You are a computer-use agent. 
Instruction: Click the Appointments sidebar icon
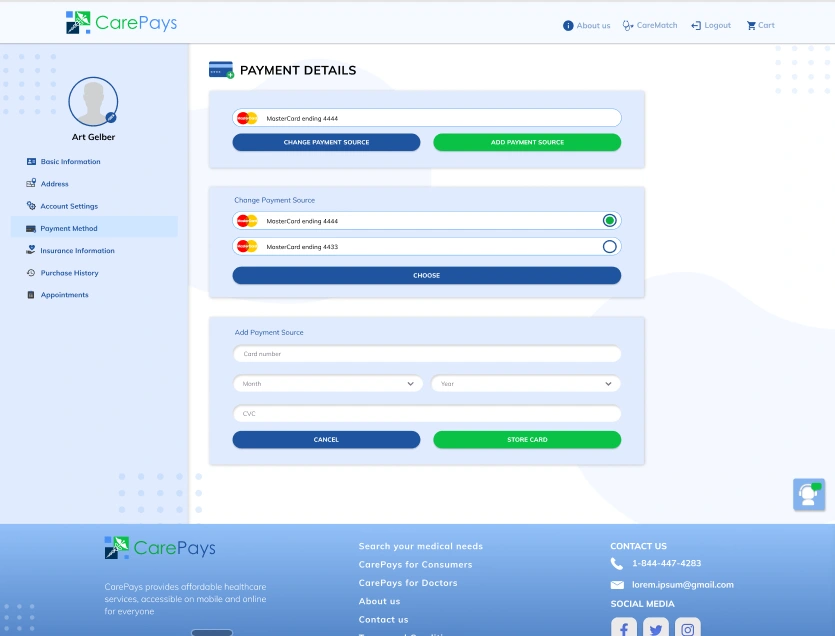click(31, 295)
